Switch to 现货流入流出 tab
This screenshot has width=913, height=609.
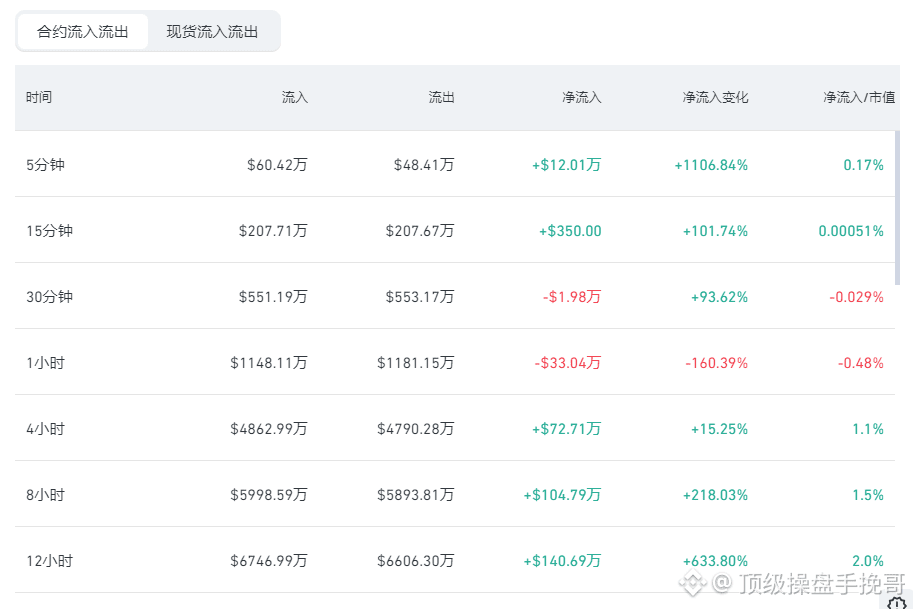213,31
